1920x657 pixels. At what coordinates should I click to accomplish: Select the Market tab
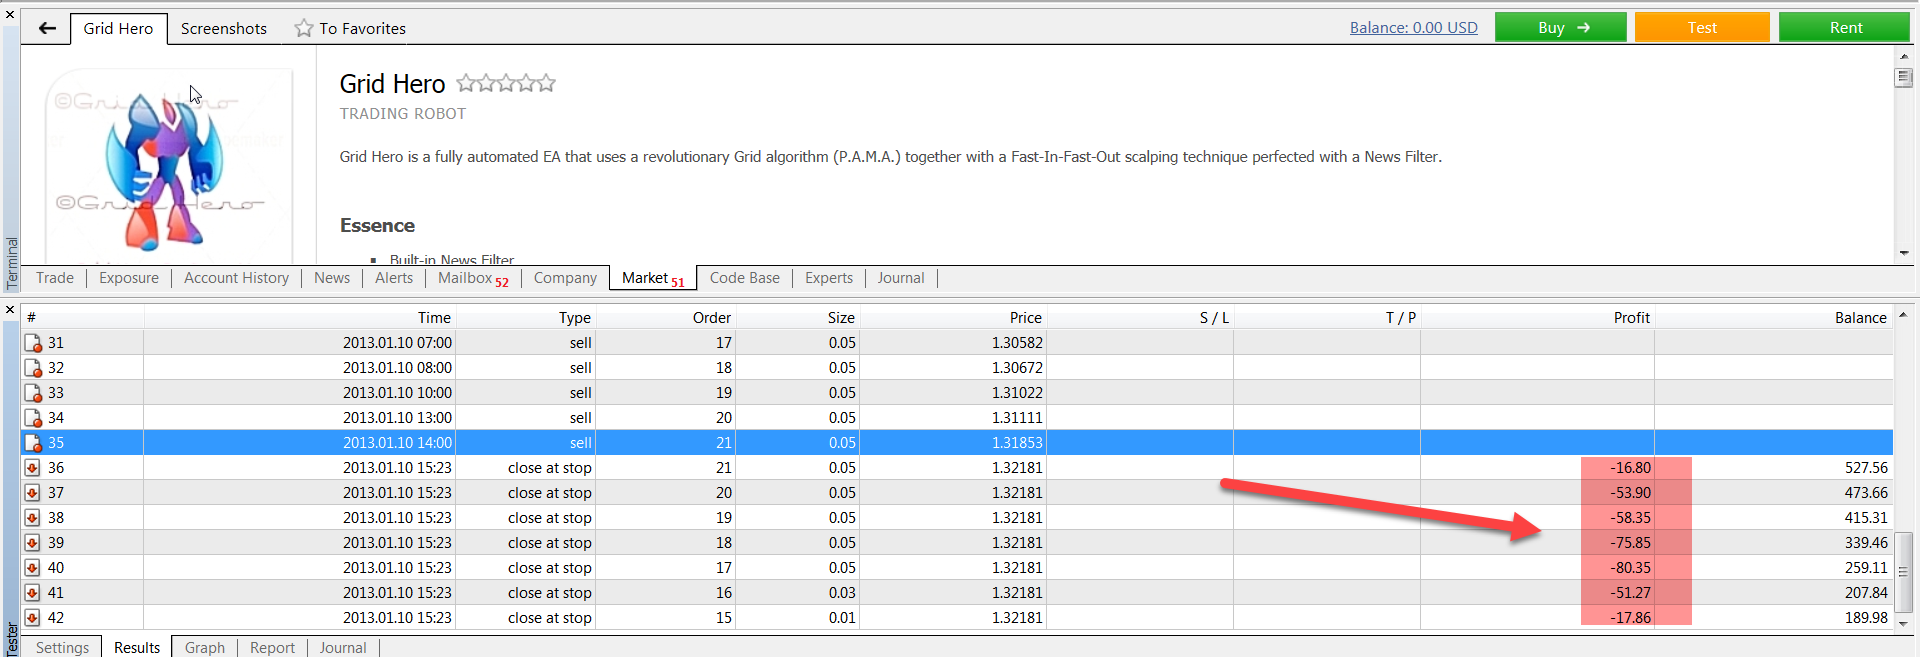click(x=653, y=278)
